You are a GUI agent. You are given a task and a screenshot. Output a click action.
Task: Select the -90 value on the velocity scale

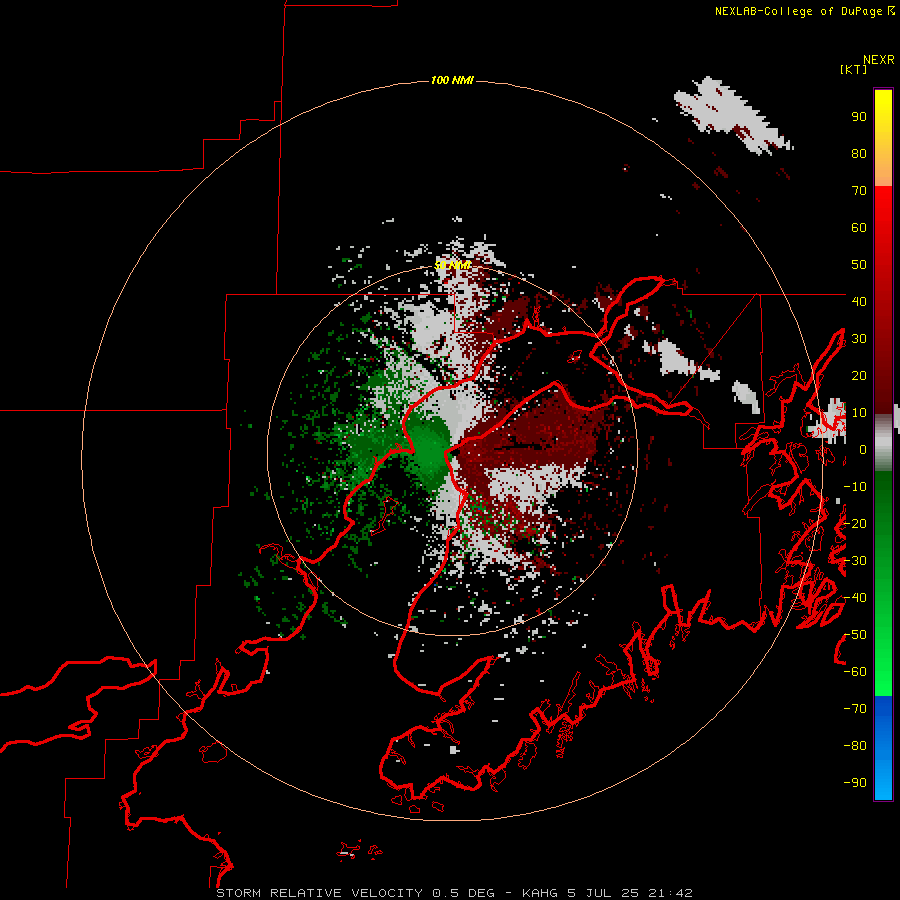855,783
